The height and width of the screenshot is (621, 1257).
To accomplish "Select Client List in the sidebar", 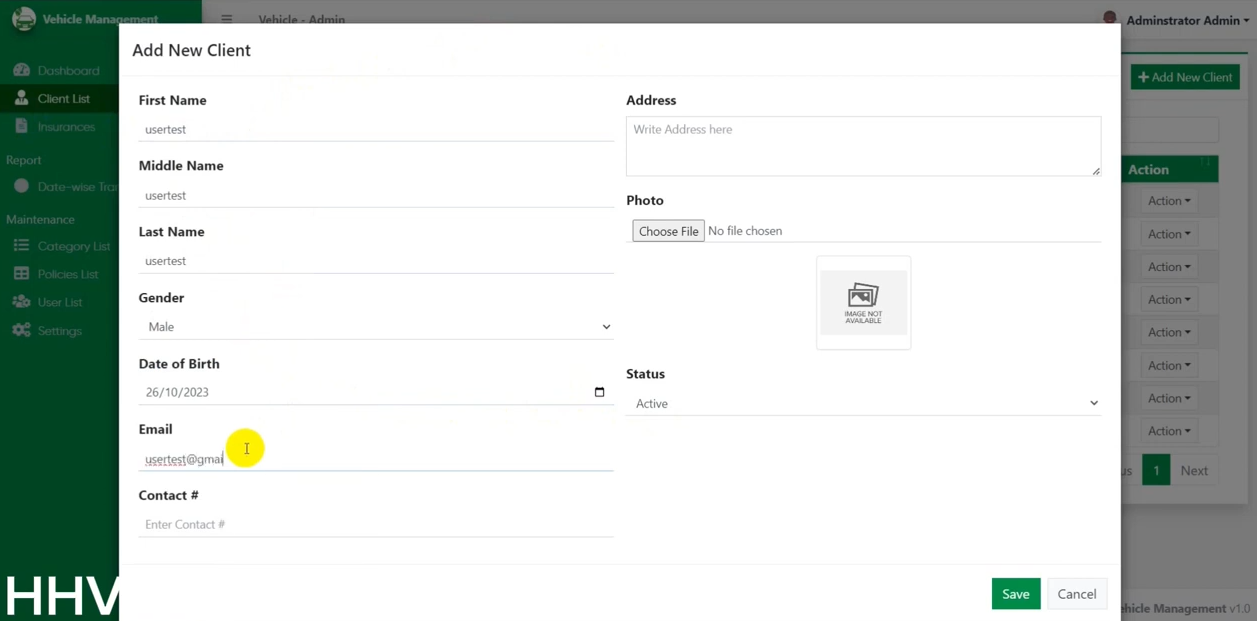I will [63, 99].
